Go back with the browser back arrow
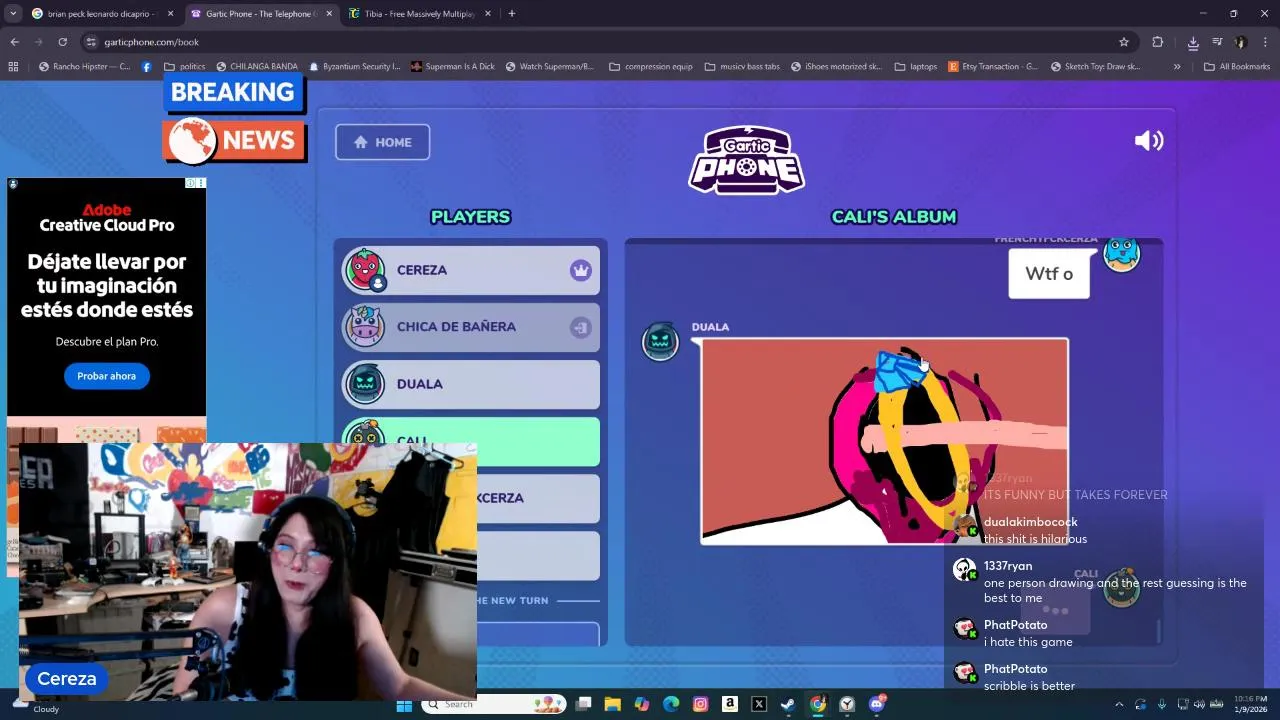The width and height of the screenshot is (1280, 720). pos(14,42)
